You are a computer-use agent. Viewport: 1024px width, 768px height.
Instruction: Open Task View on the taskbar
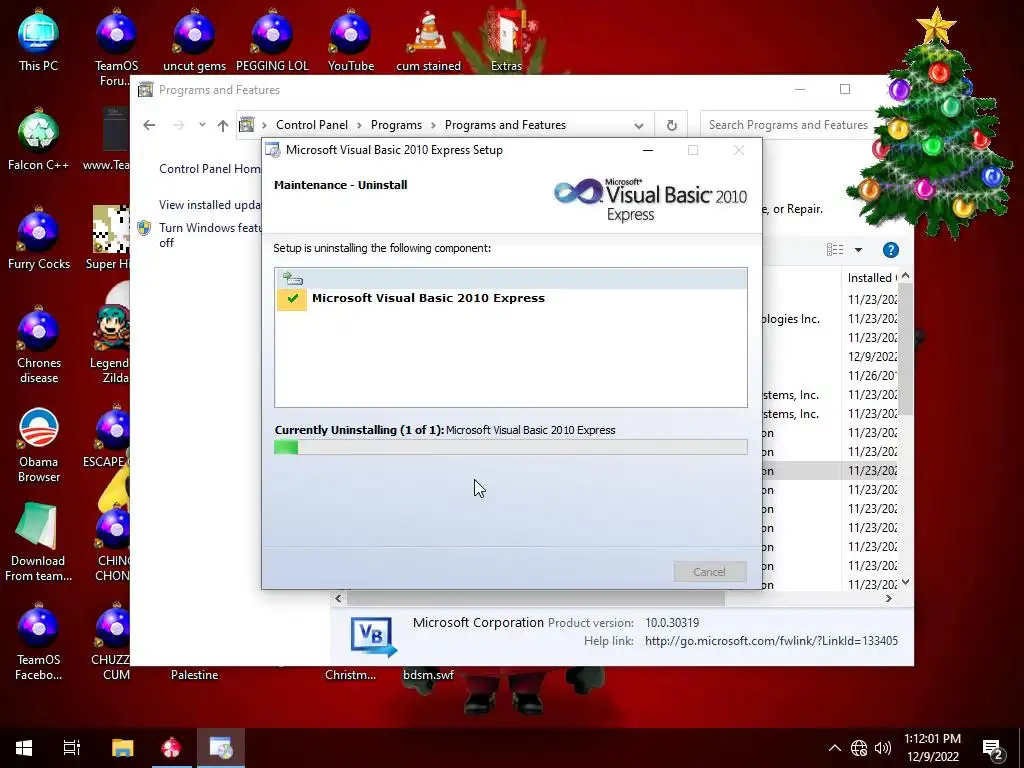coord(72,748)
